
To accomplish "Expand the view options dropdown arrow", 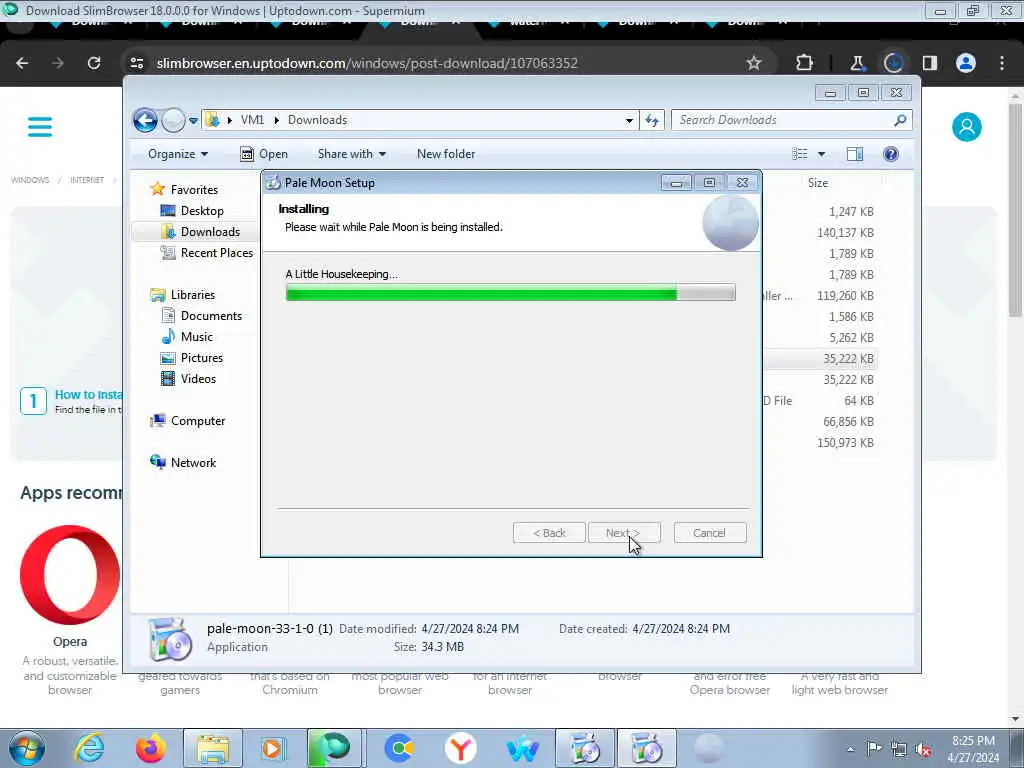I will [822, 154].
